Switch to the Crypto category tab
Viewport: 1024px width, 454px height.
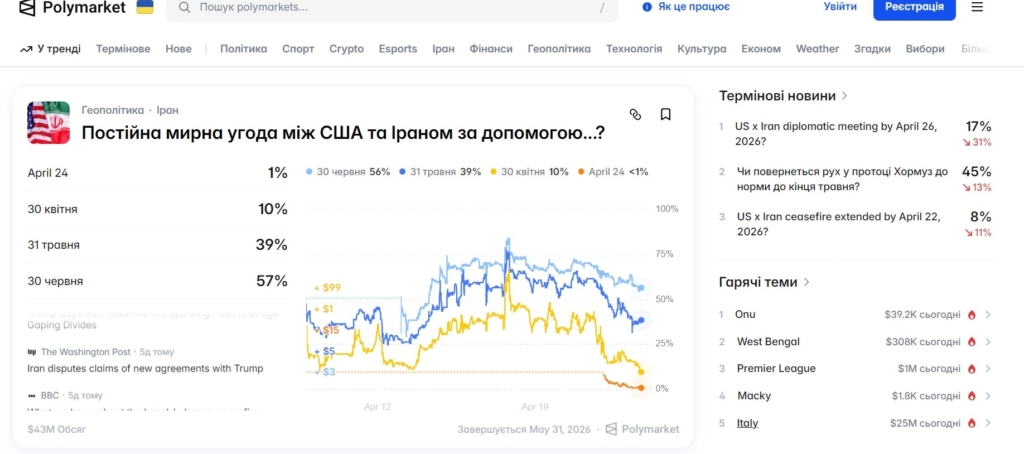pos(346,49)
